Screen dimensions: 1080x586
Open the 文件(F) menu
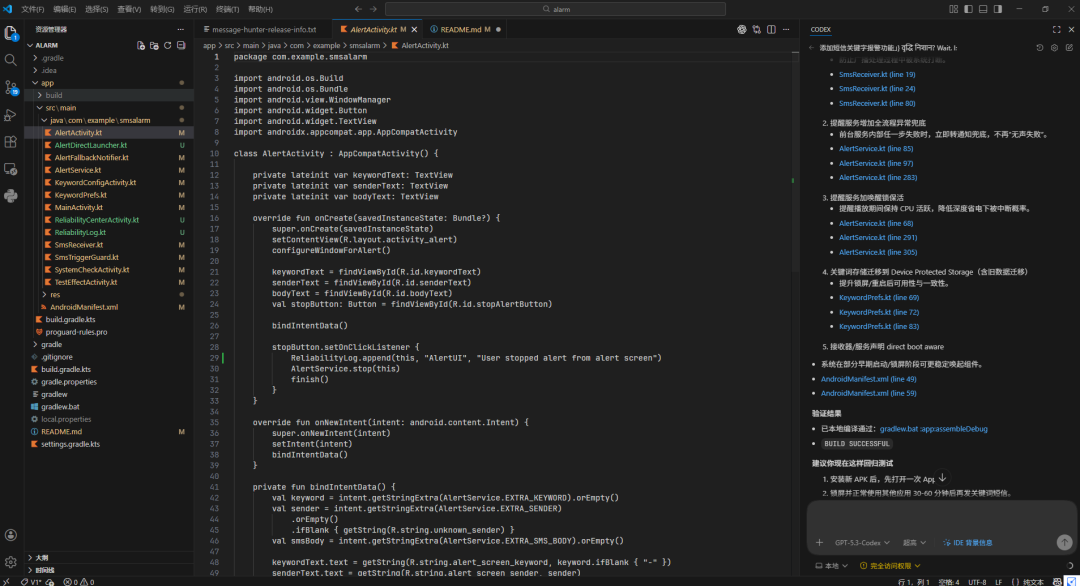tap(32, 9)
